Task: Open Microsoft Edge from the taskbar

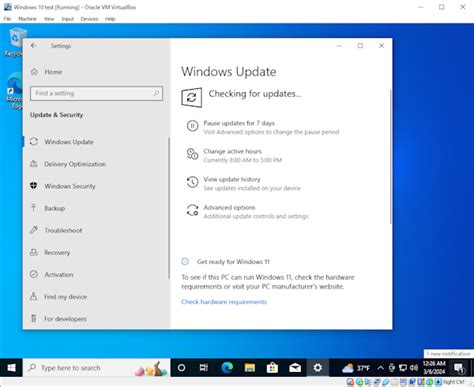Action: pos(227,368)
